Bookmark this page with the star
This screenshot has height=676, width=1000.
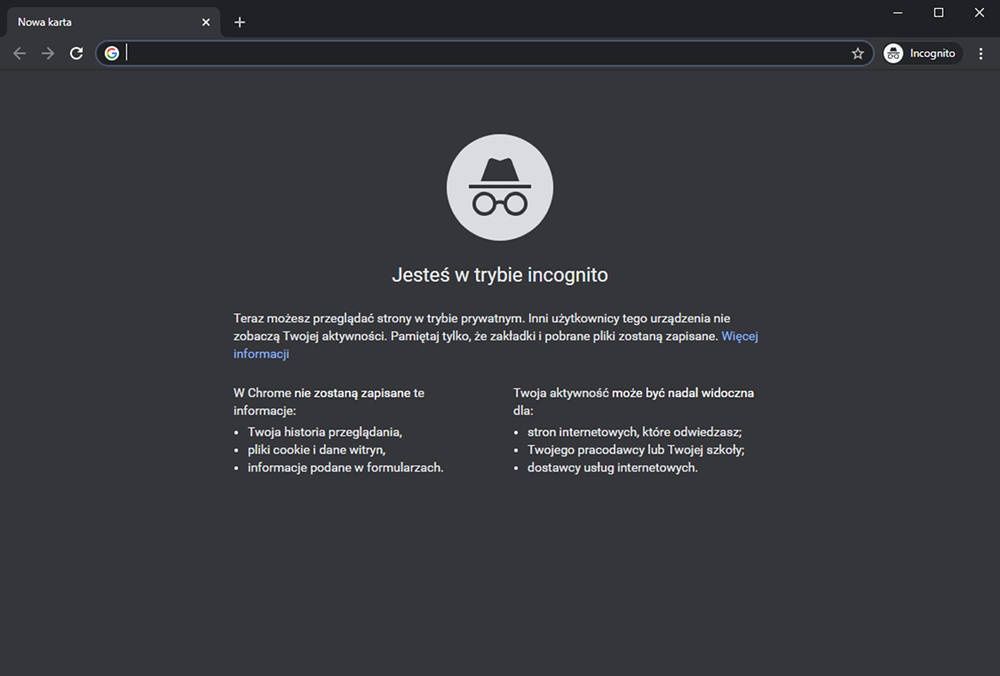[x=858, y=54]
